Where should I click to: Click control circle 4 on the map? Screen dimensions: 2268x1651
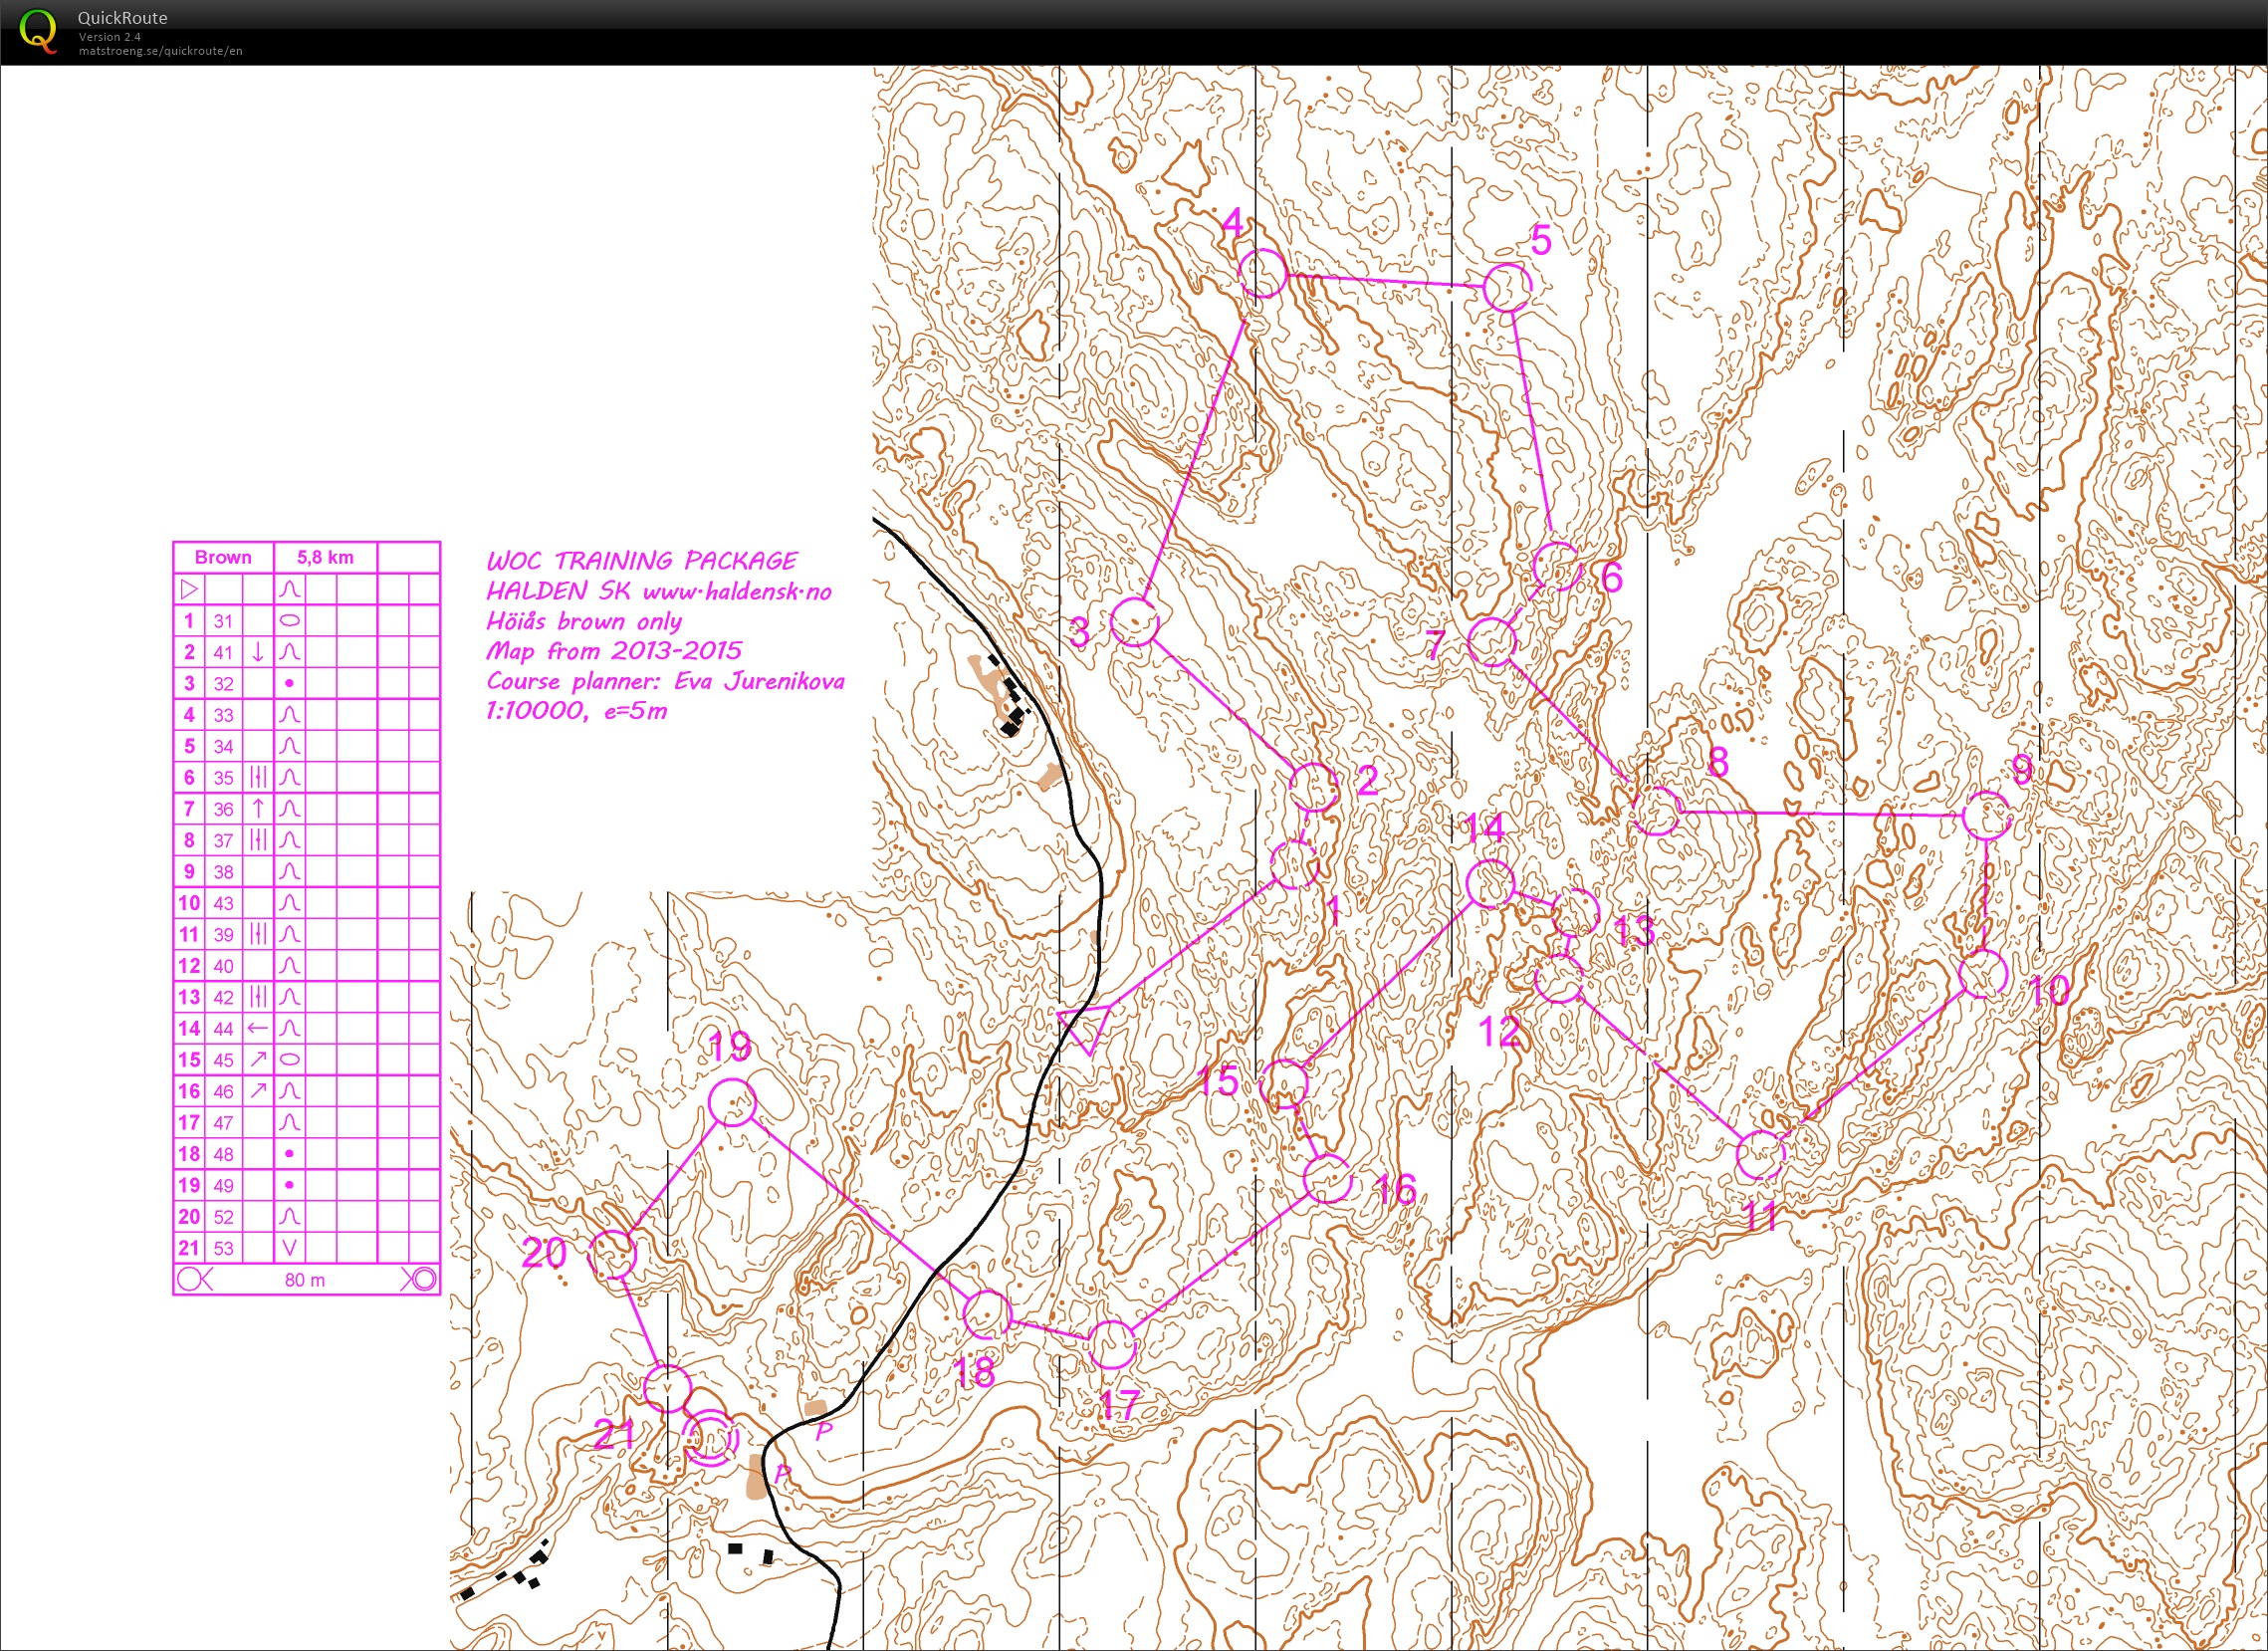(1262, 273)
